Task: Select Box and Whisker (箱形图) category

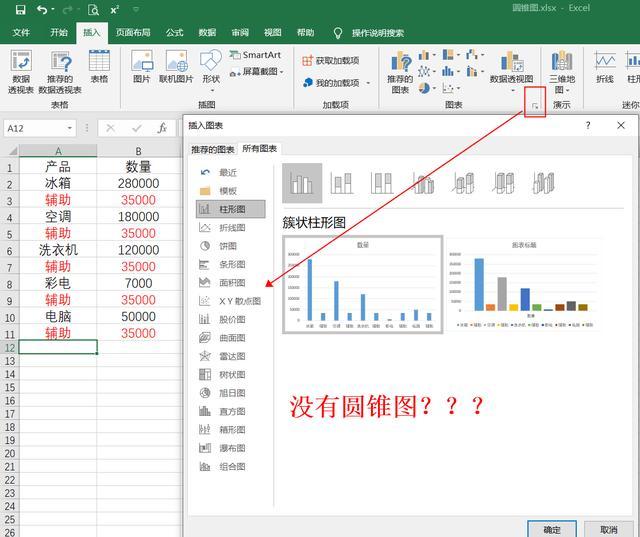Action: [231, 430]
